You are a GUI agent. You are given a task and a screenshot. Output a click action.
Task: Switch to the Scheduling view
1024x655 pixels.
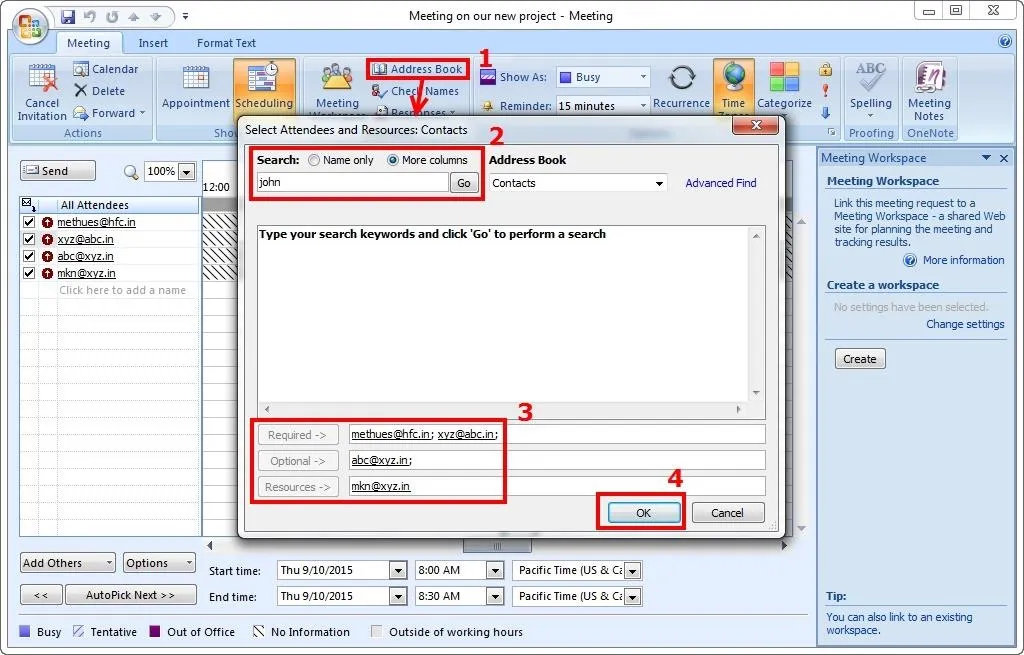(264, 86)
